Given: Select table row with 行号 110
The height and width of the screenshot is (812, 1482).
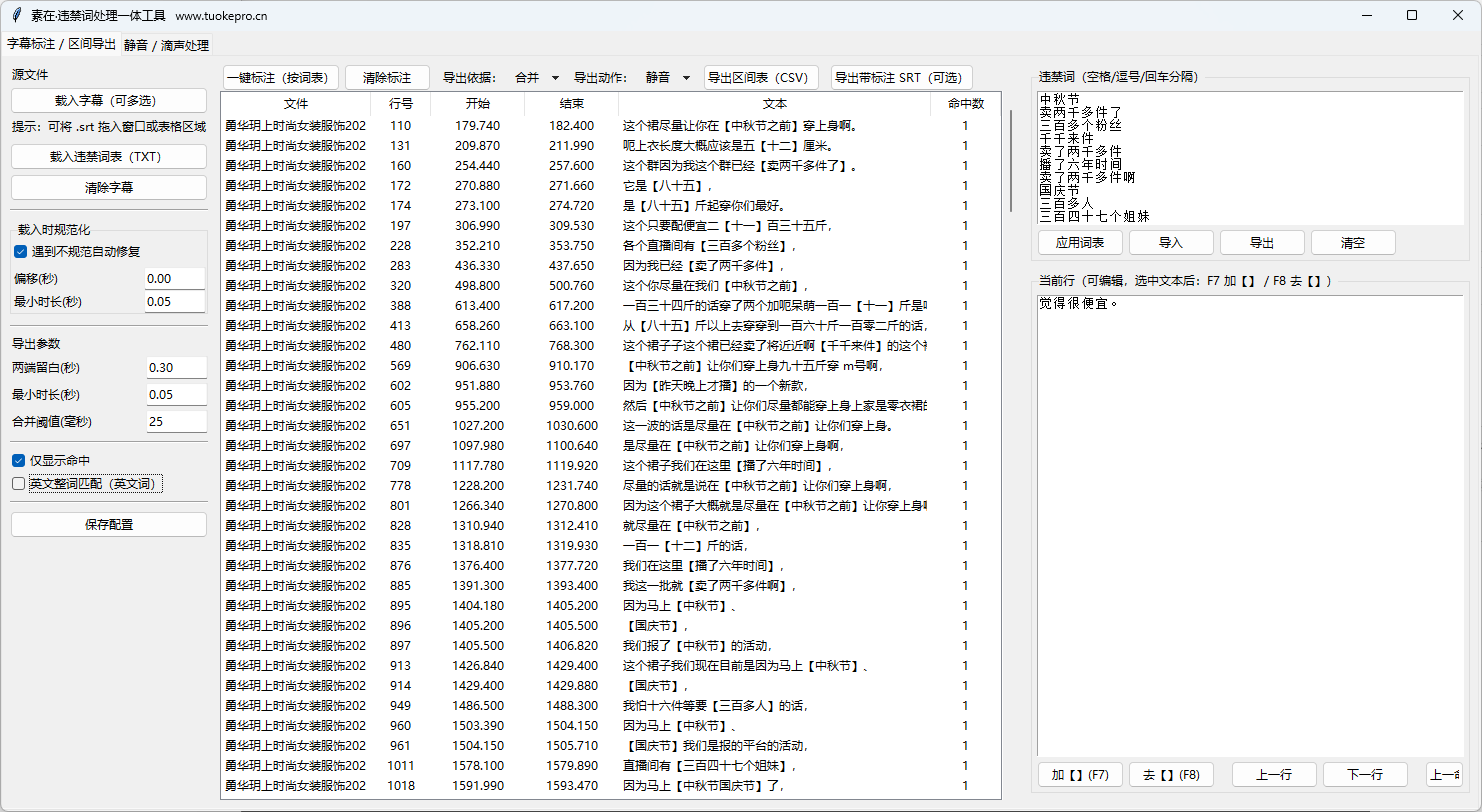Looking at the screenshot, I should [611, 126].
